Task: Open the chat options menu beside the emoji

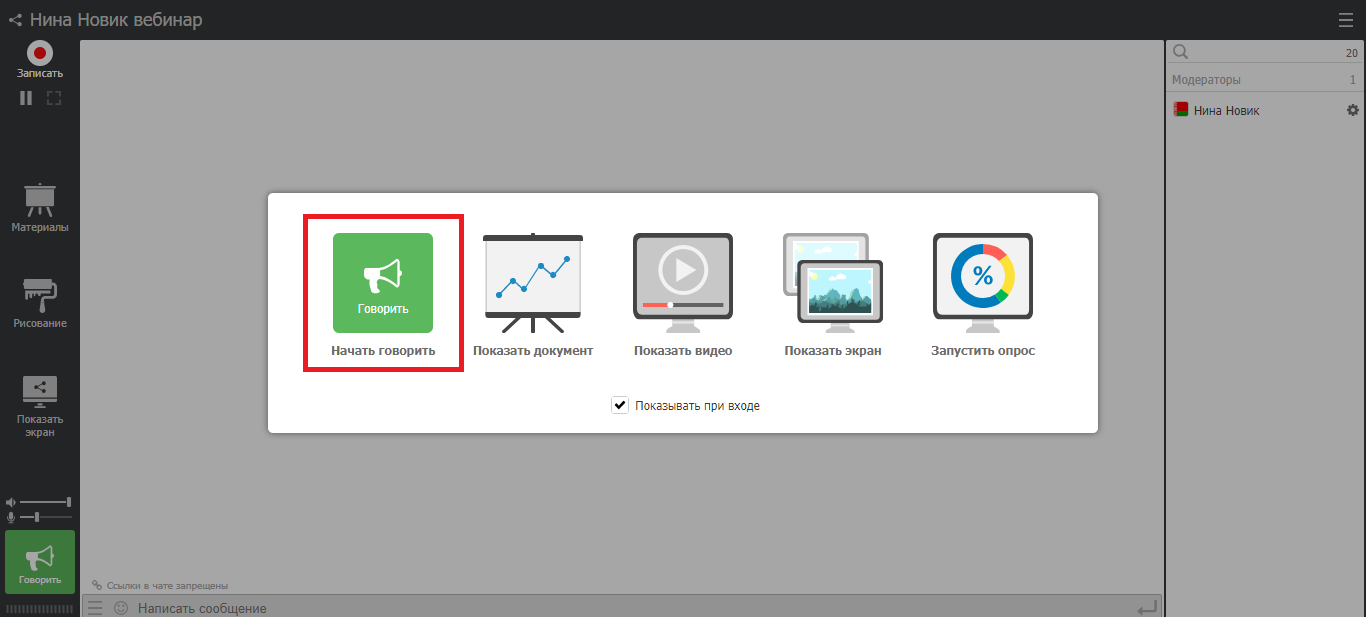Action: 95,608
